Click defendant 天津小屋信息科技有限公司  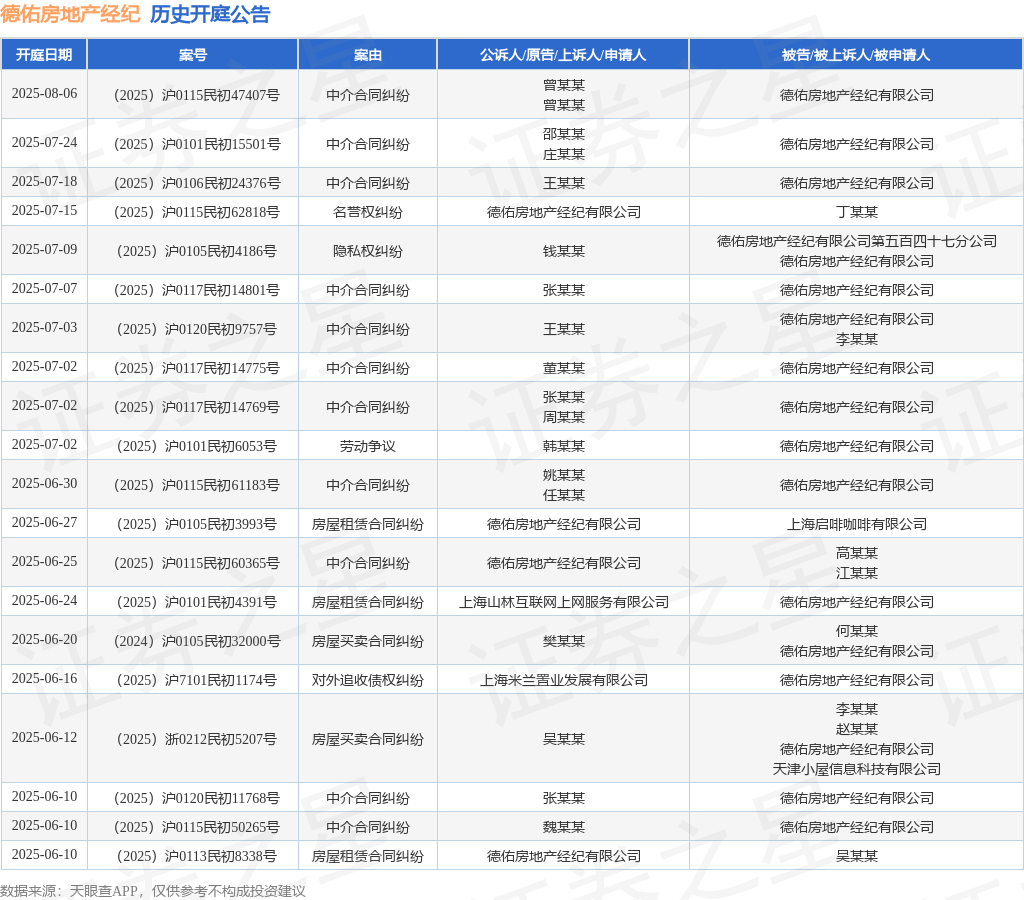point(857,769)
